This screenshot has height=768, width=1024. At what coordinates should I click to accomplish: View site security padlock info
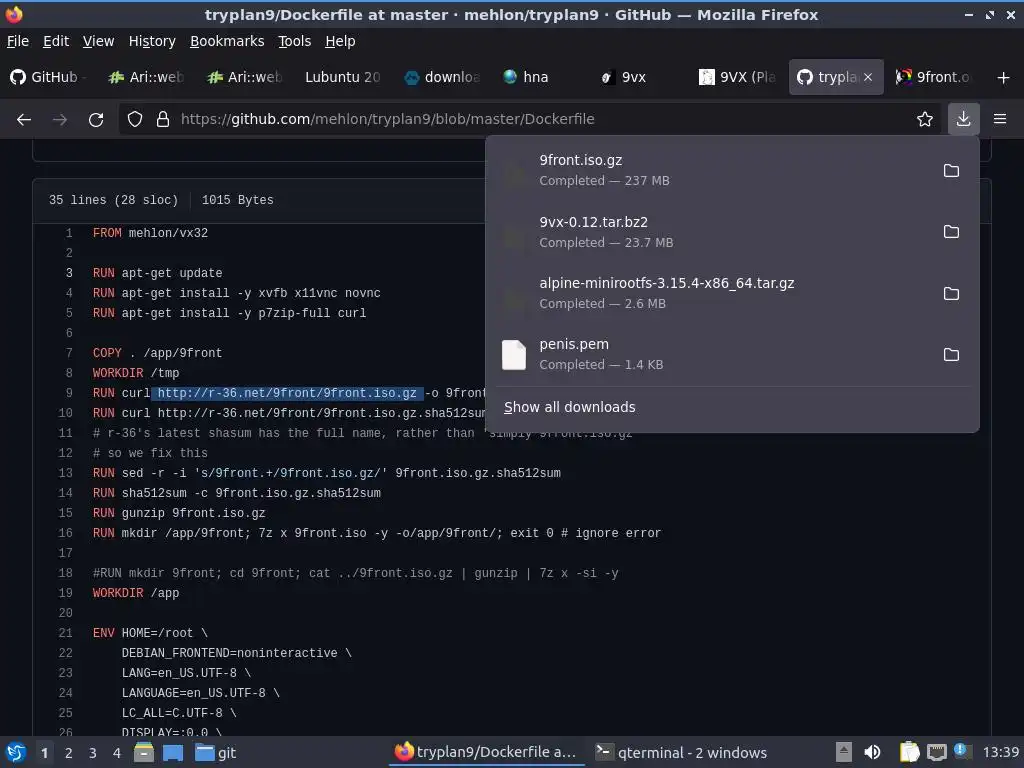163,119
